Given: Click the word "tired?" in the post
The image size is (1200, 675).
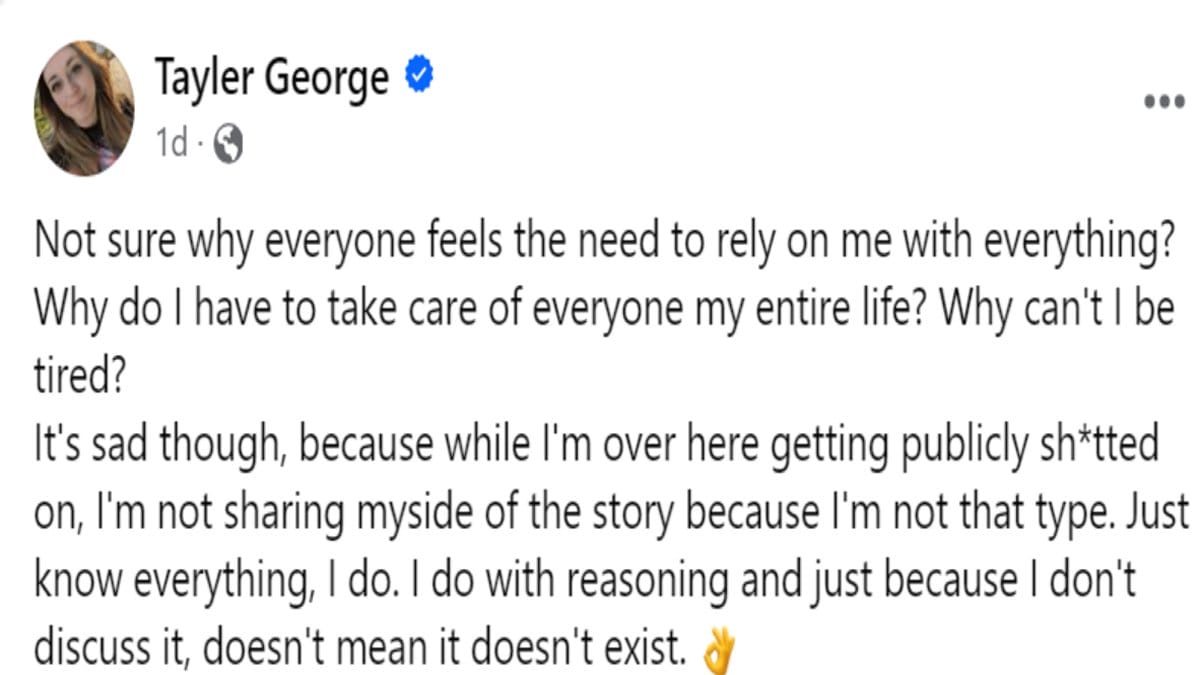Looking at the screenshot, I should click(86, 376).
